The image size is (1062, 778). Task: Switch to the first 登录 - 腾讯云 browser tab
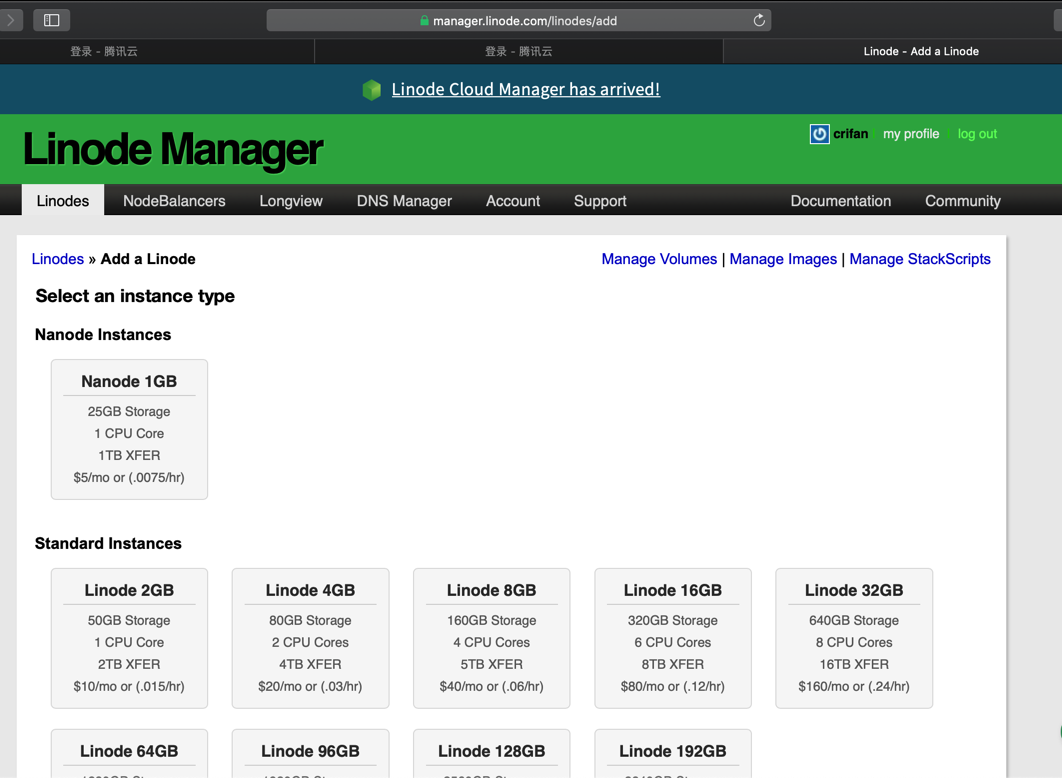pos(104,51)
